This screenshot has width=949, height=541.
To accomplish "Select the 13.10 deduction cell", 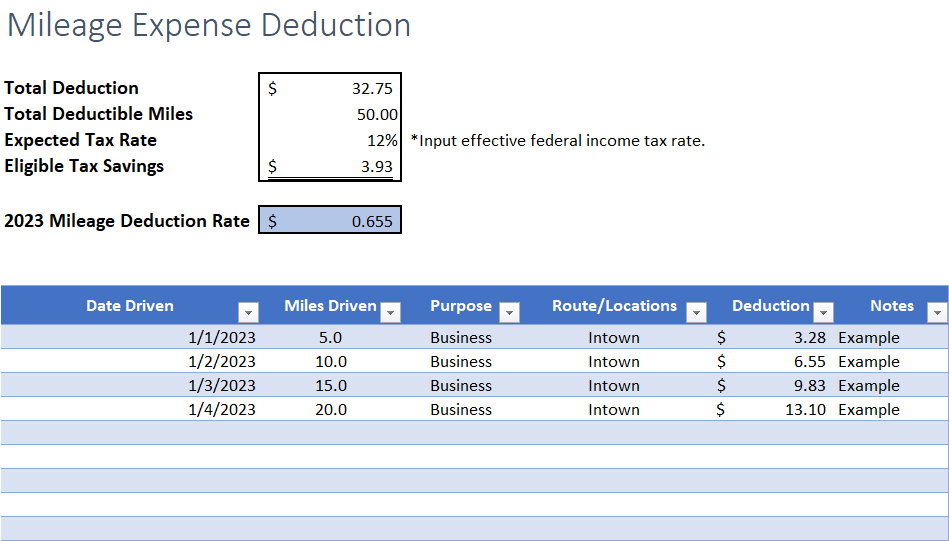I will pos(772,409).
